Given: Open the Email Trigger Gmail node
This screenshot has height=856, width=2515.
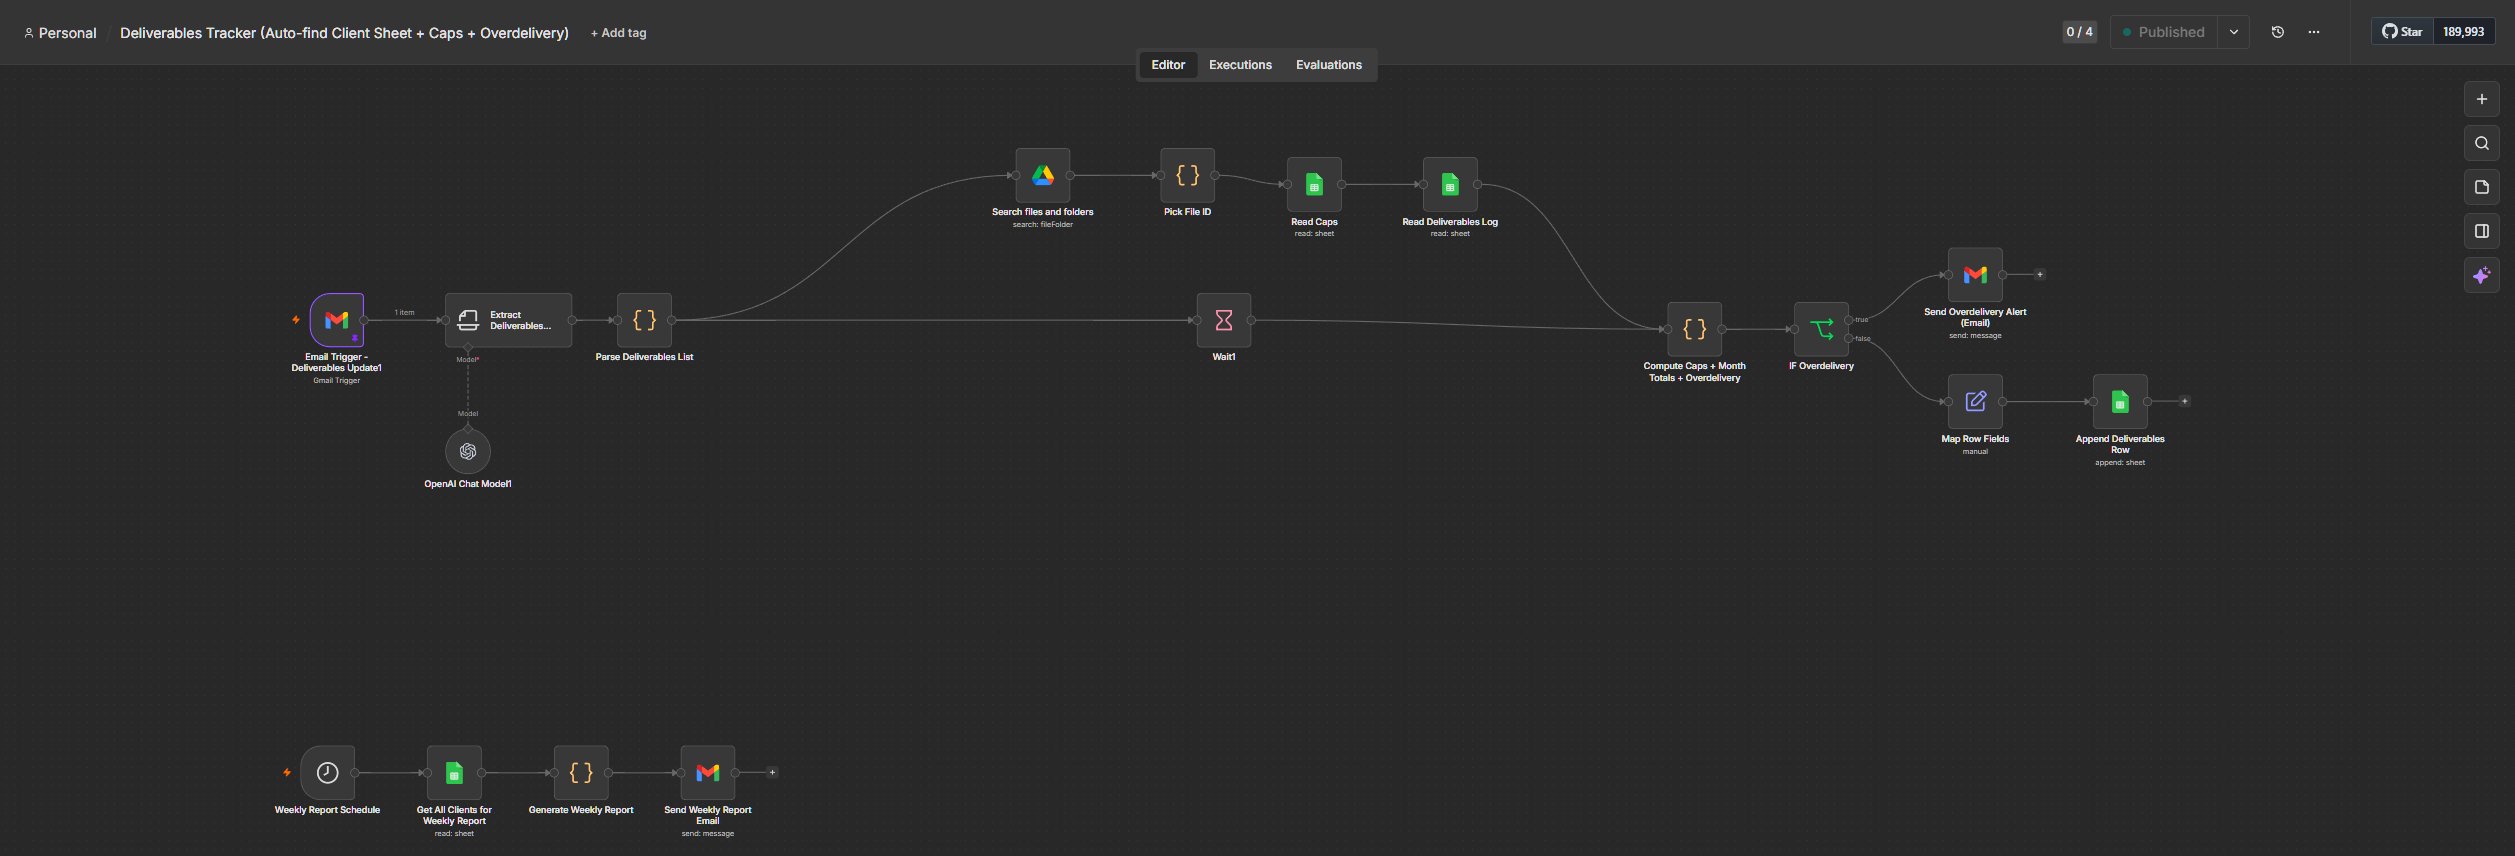Looking at the screenshot, I should tap(336, 320).
